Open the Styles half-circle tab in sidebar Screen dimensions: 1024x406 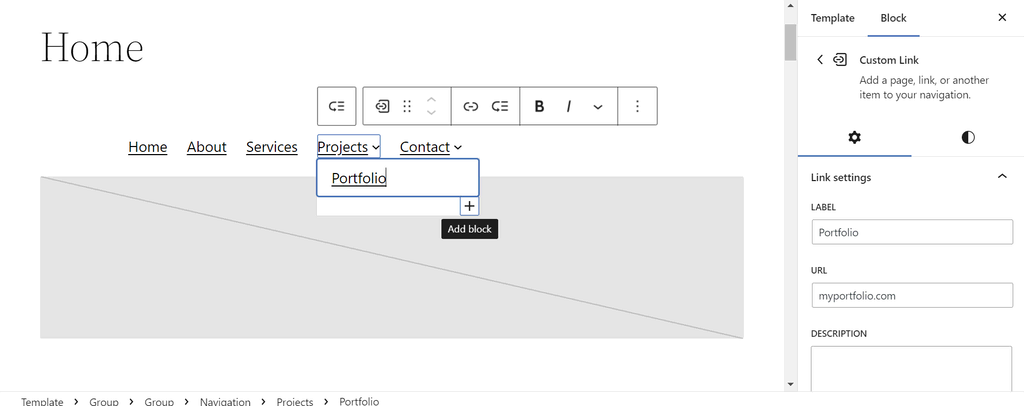(x=968, y=137)
